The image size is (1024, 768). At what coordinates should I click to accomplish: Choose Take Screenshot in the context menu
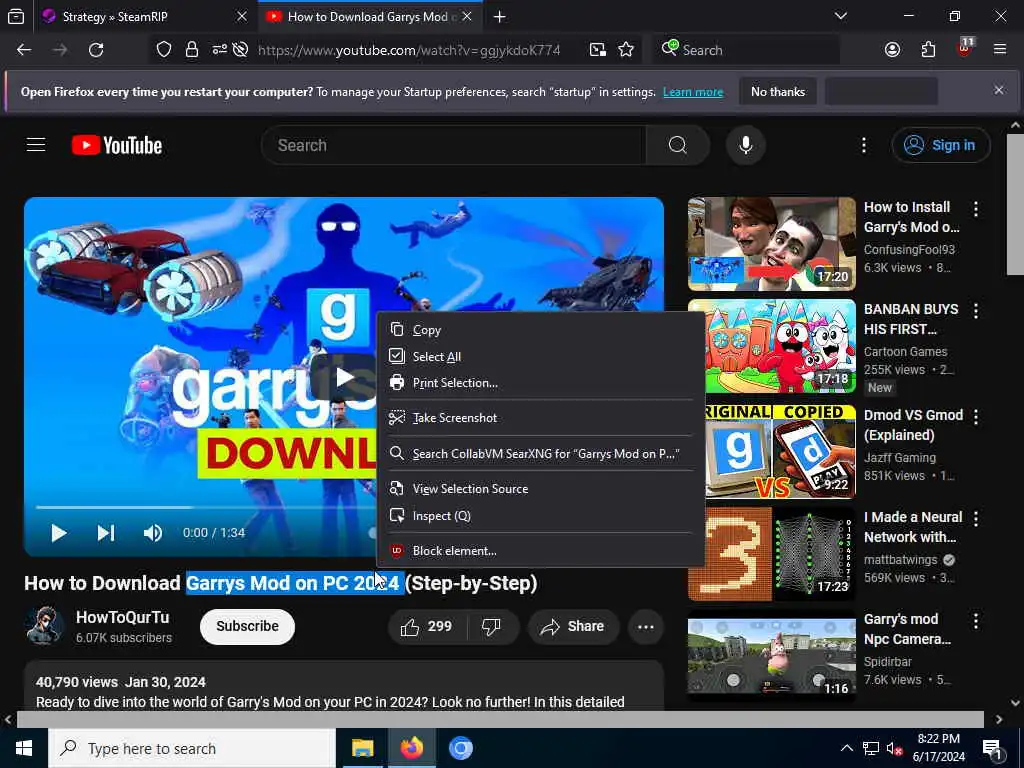click(541, 418)
